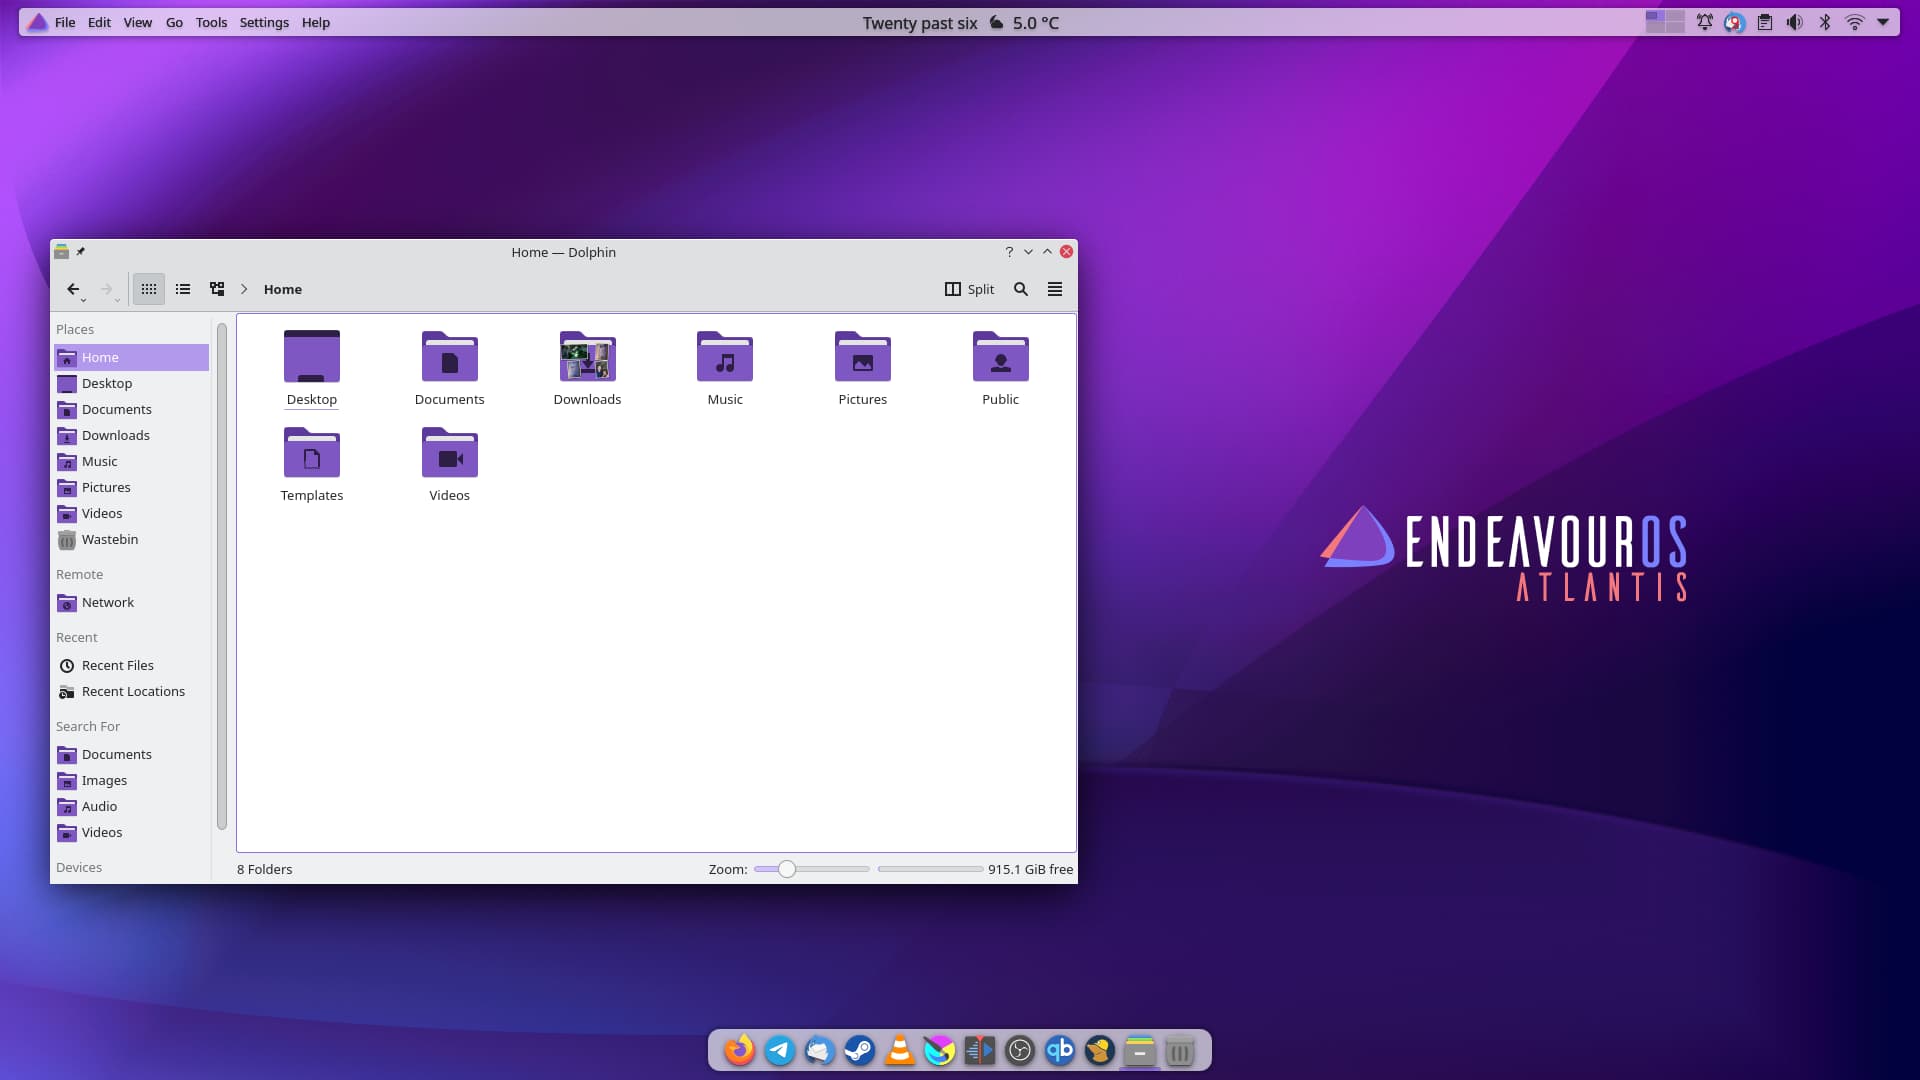This screenshot has height=1080, width=1920.
Task: Open the Settings menu
Action: (x=264, y=22)
